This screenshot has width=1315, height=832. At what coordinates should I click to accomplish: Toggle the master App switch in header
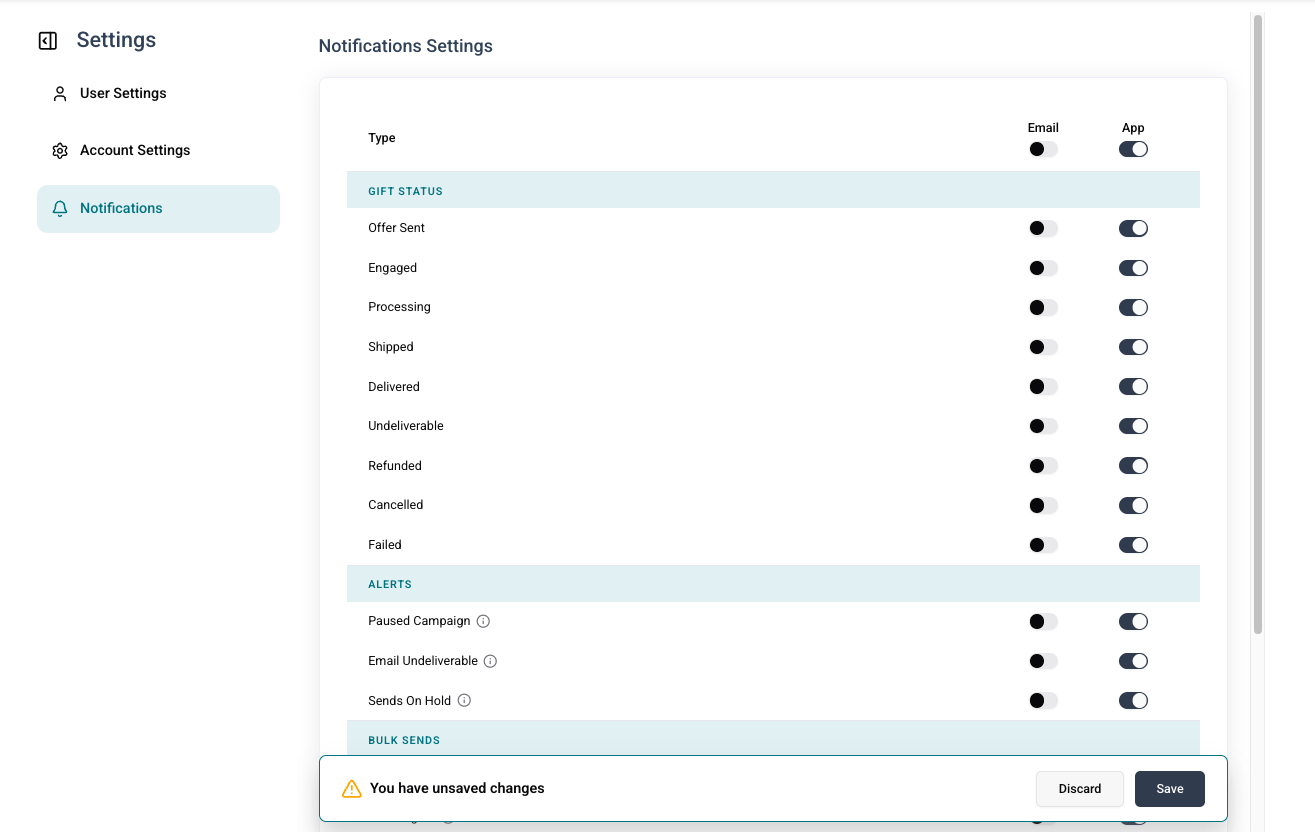click(1133, 149)
